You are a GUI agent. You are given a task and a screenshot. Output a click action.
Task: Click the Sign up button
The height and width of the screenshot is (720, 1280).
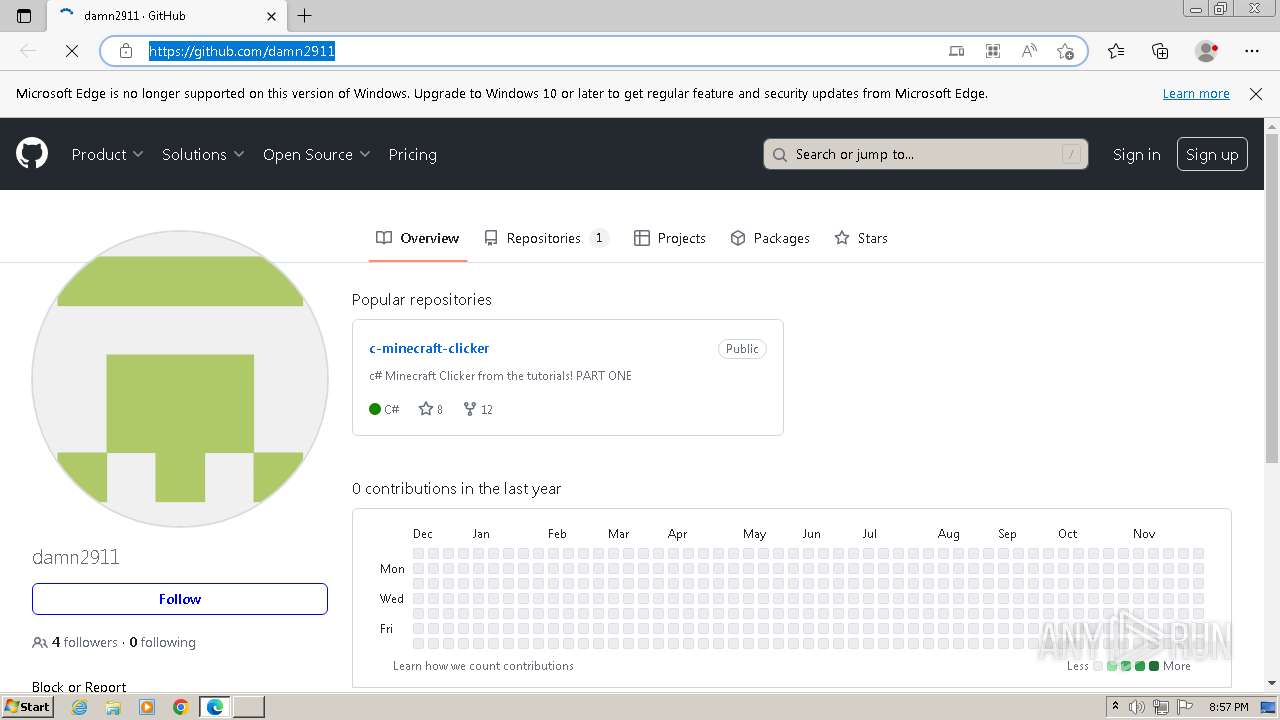tap(1212, 154)
